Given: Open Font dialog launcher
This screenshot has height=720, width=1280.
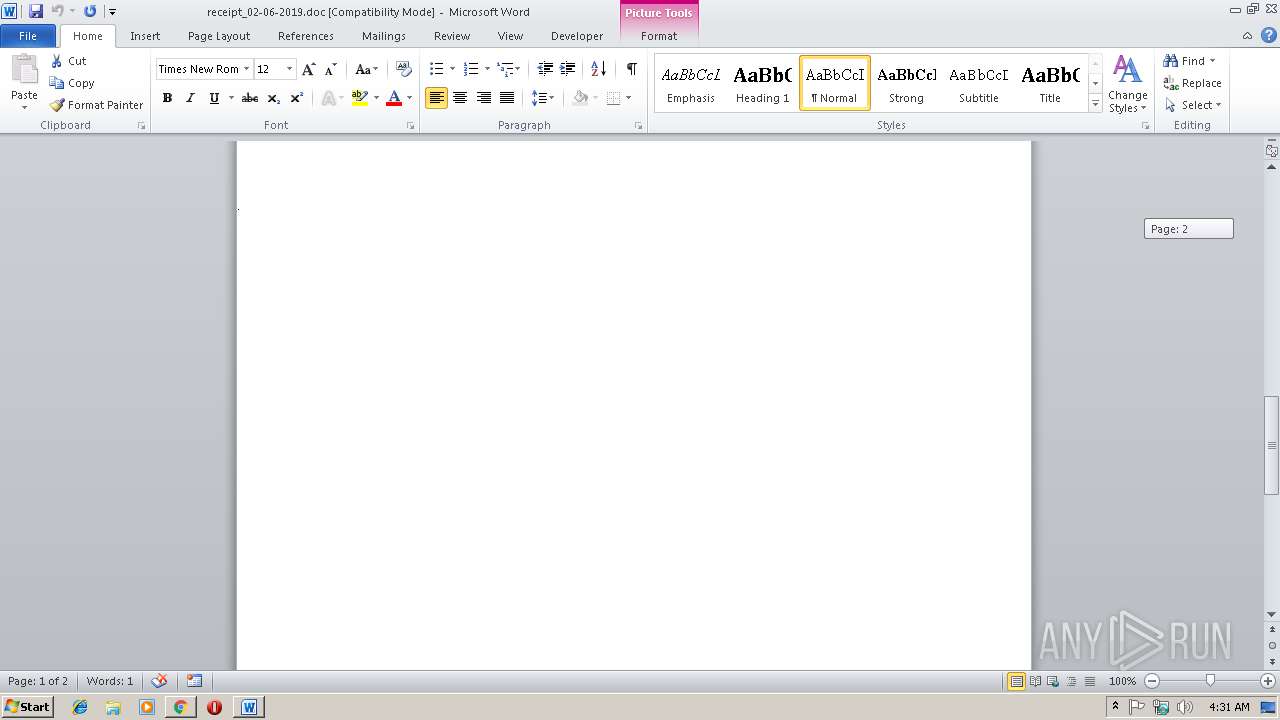Looking at the screenshot, I should tap(411, 126).
